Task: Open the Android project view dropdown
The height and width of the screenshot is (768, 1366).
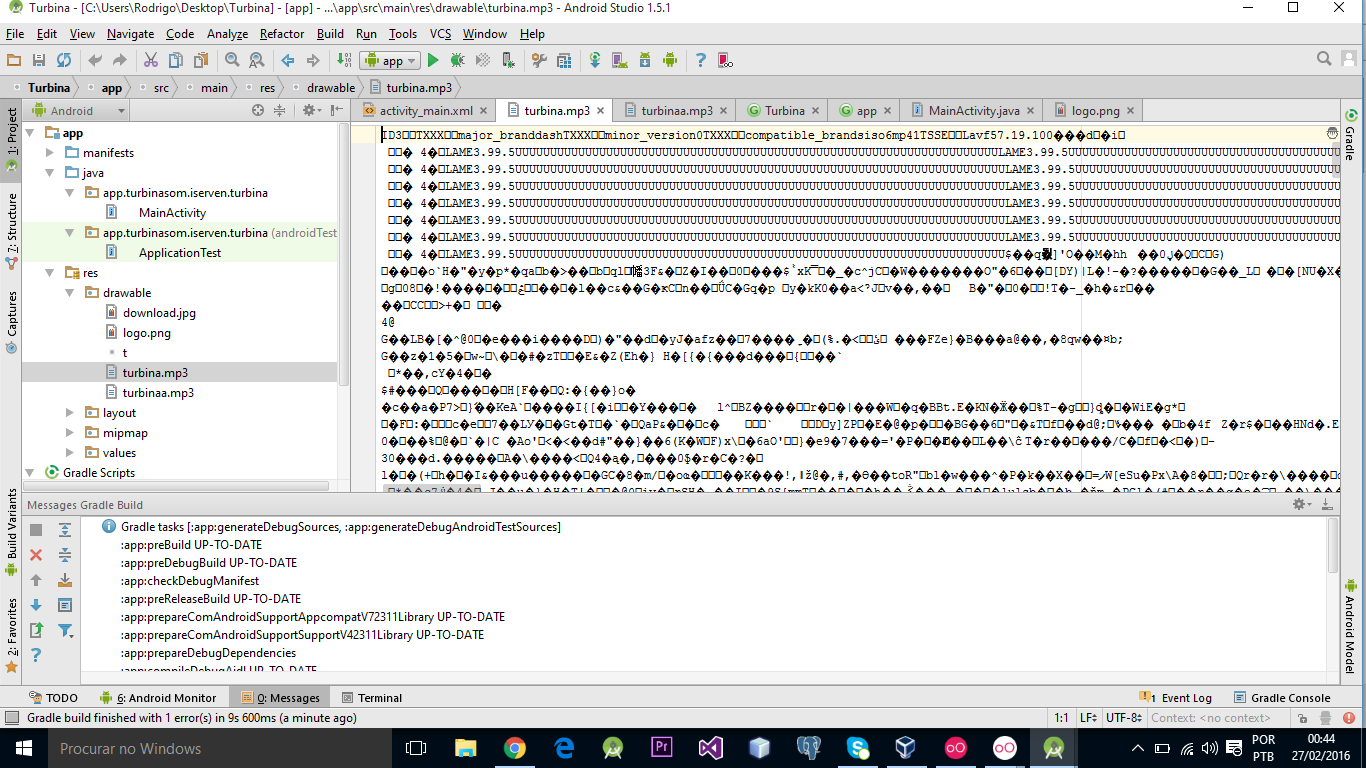Action: pos(76,110)
